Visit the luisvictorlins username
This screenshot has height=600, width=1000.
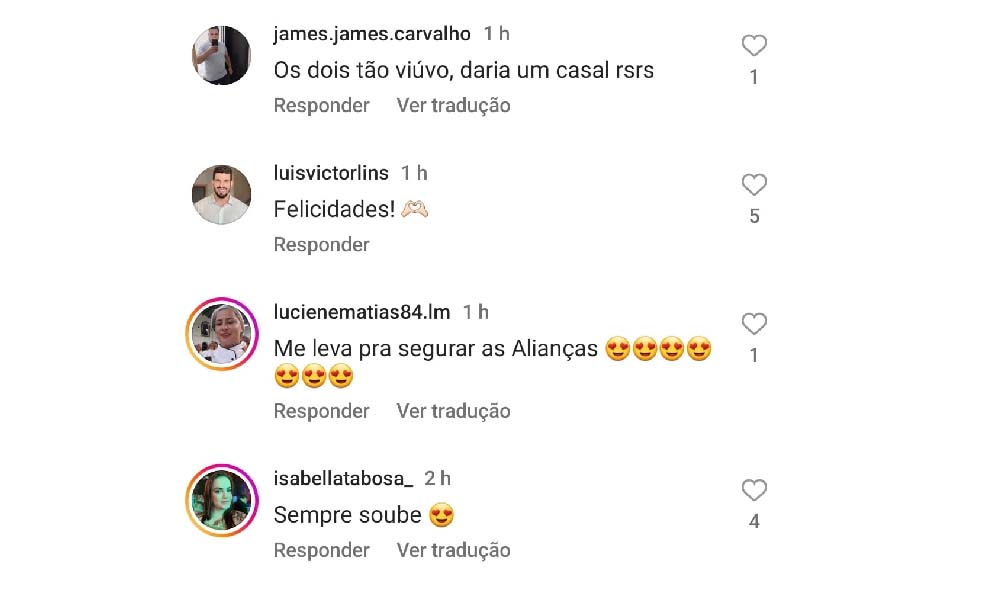[x=331, y=173]
